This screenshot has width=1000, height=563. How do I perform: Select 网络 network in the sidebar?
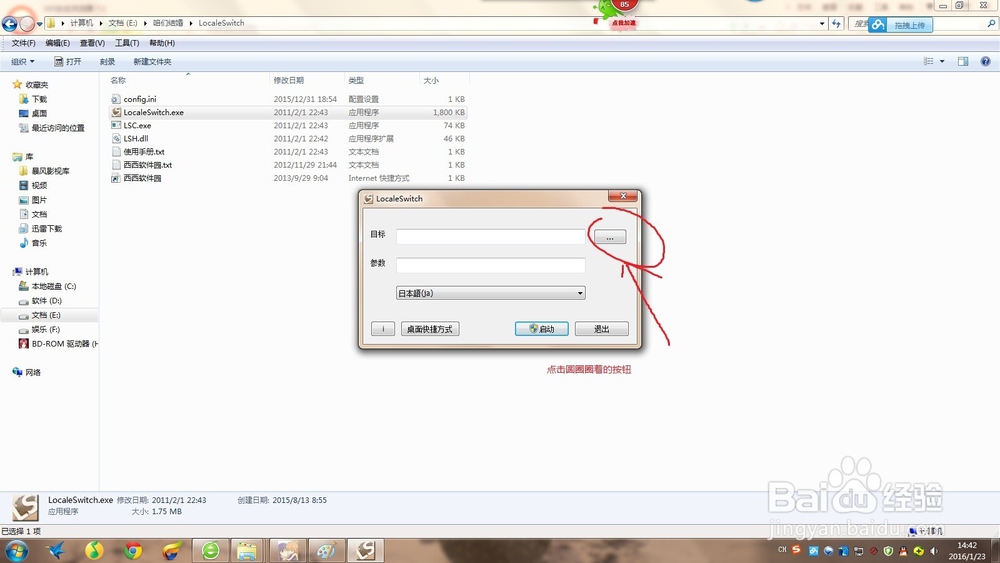(33, 372)
